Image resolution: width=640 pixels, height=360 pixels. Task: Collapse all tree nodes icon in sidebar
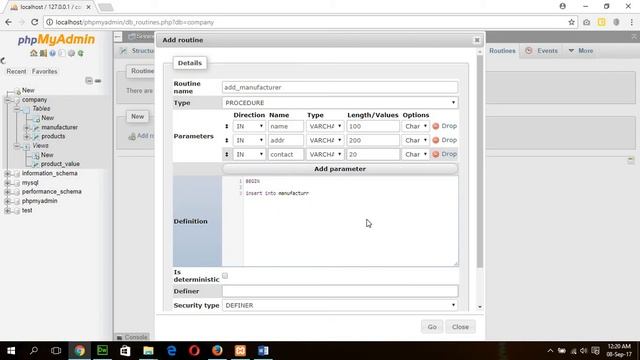point(89,80)
